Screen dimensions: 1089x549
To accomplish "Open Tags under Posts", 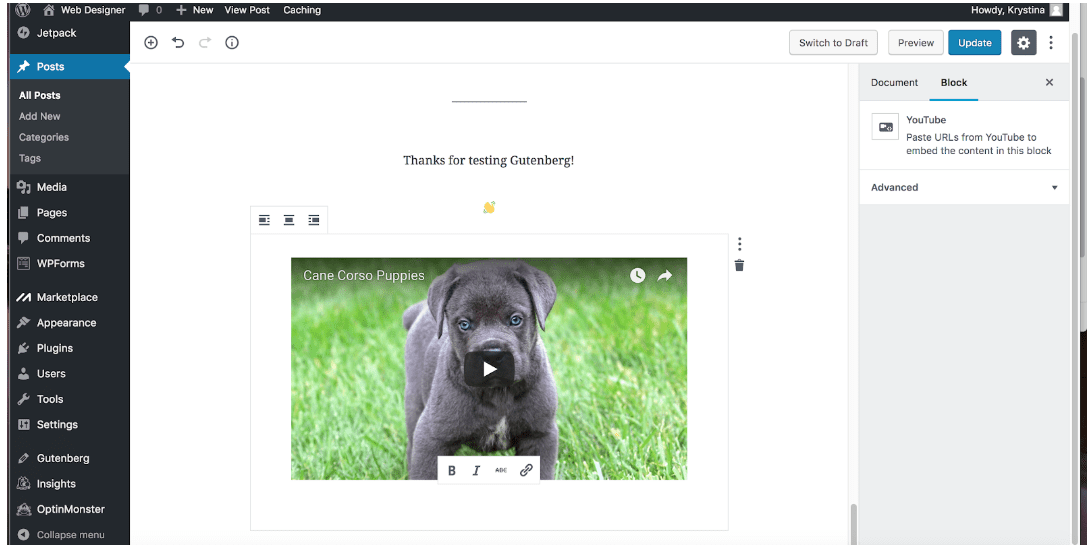I will coord(30,158).
